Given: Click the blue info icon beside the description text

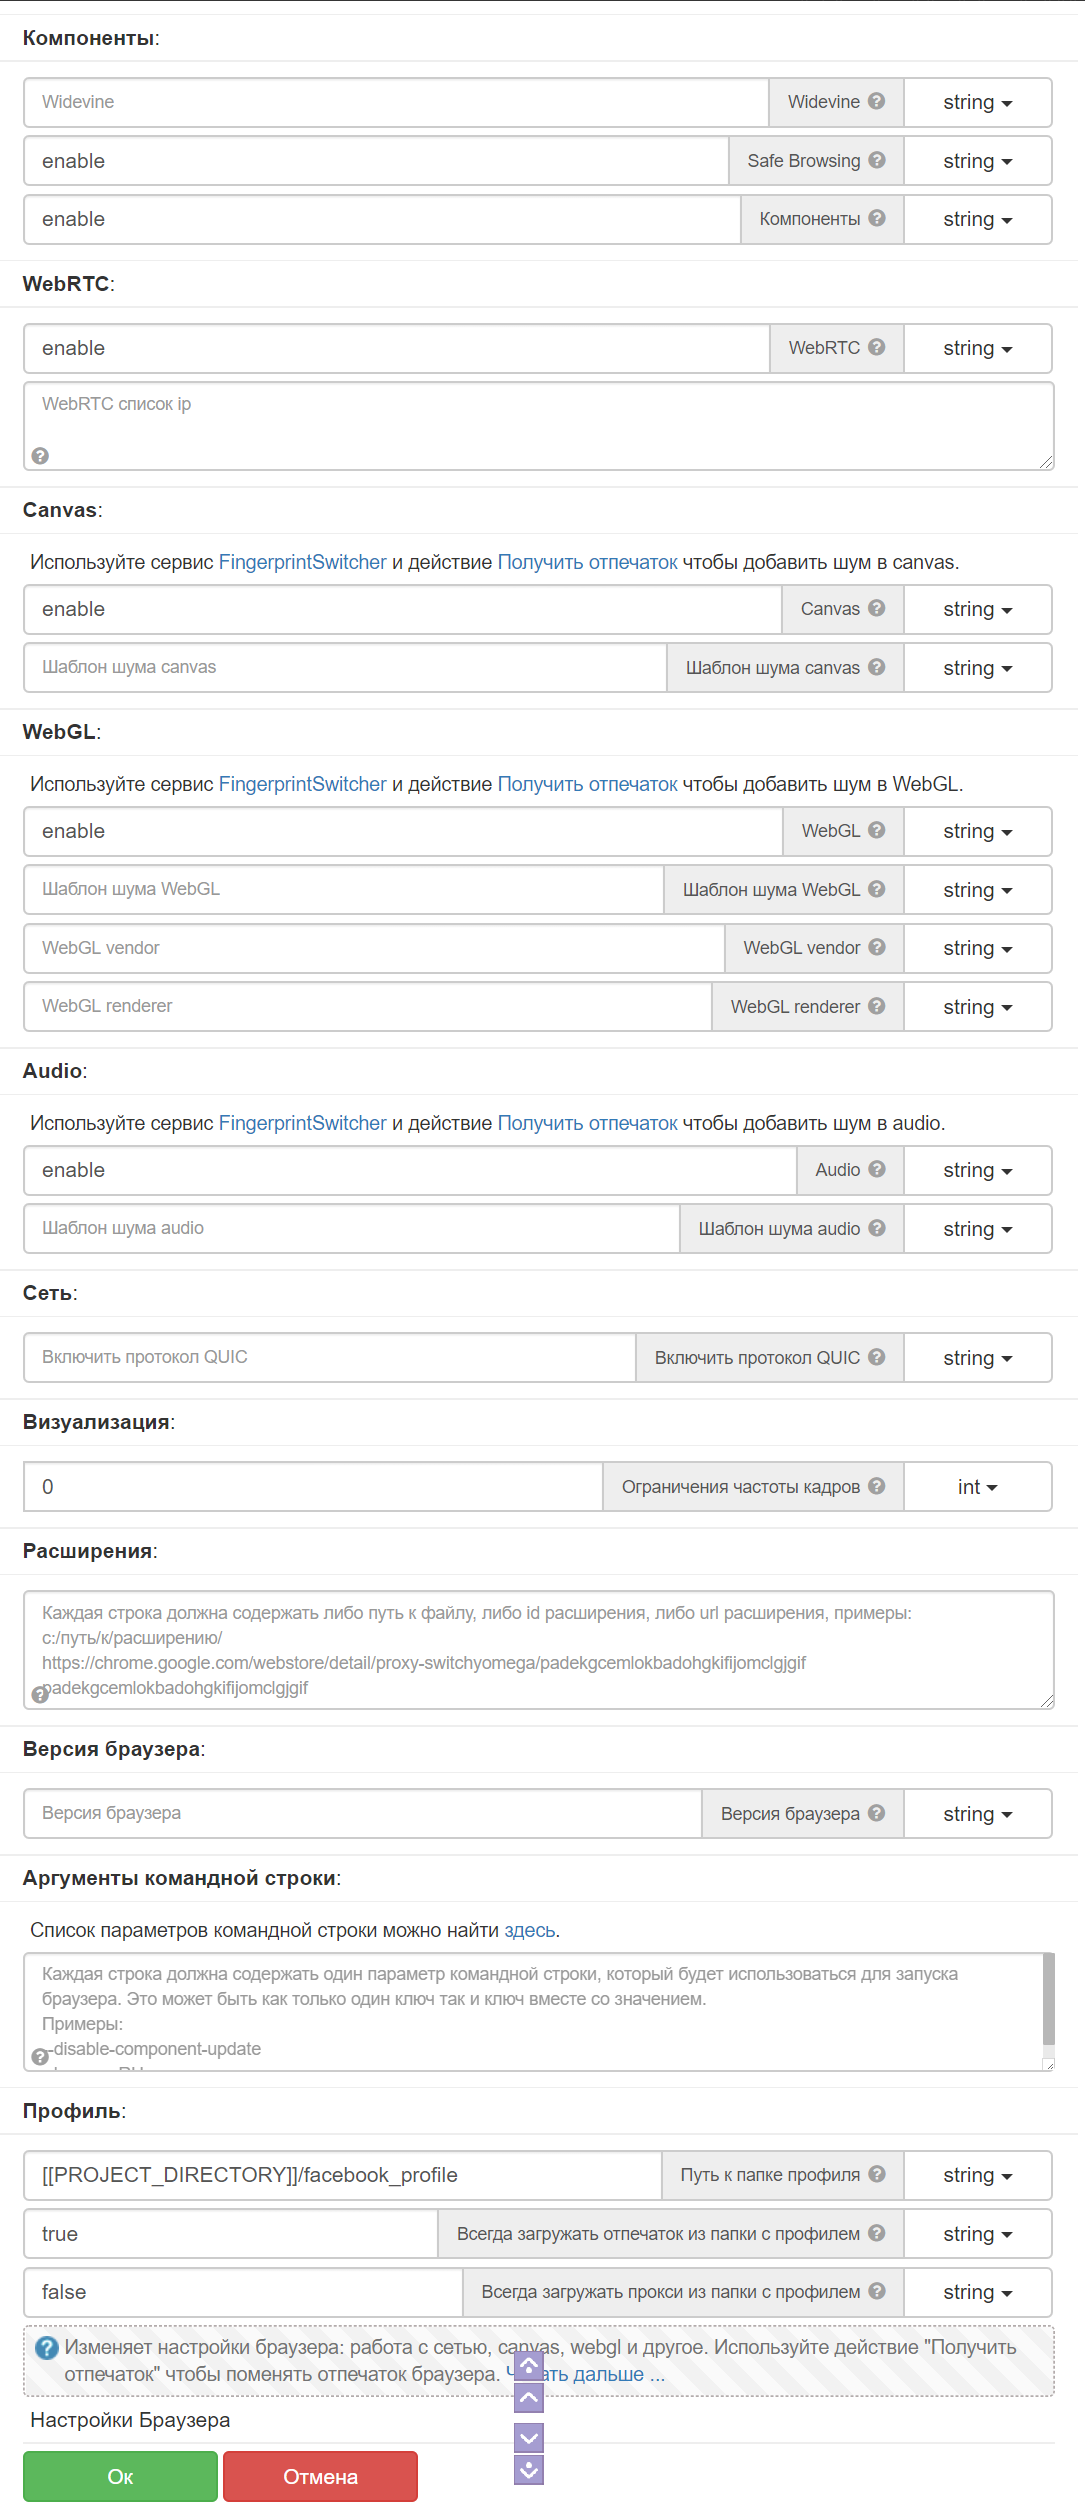Looking at the screenshot, I should (46, 2348).
